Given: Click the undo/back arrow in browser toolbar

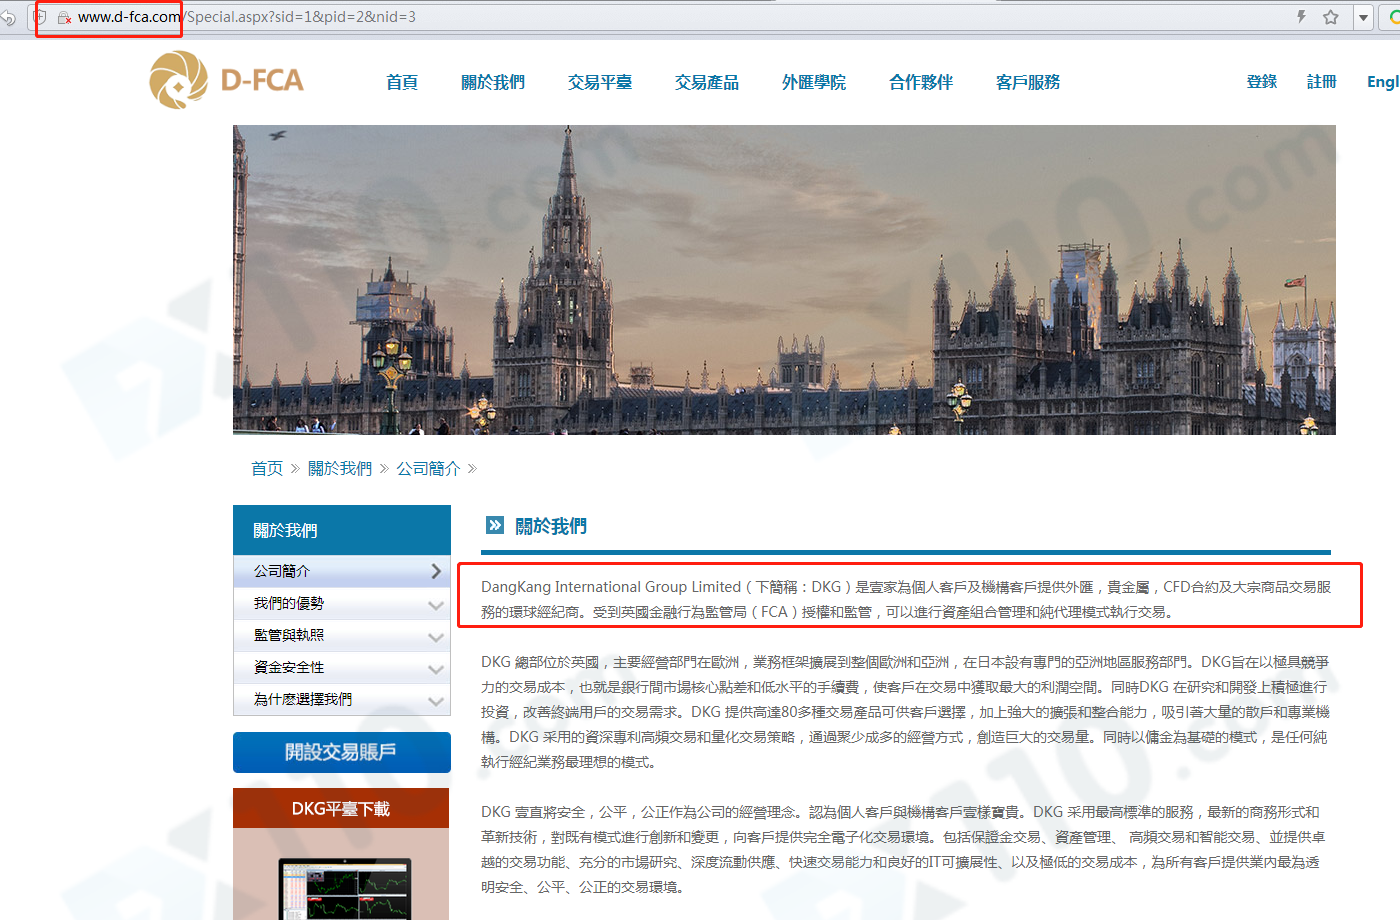Looking at the screenshot, I should 8,17.
